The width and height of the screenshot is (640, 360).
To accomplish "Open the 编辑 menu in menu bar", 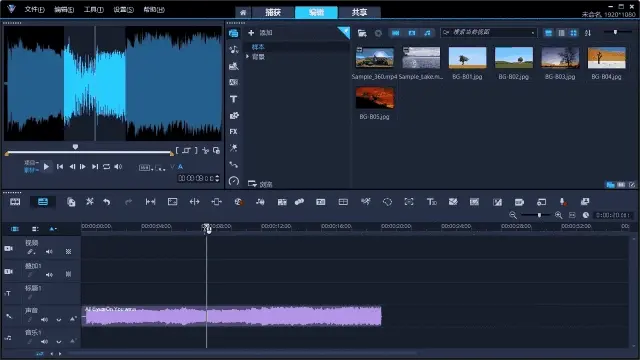I will [64, 9].
